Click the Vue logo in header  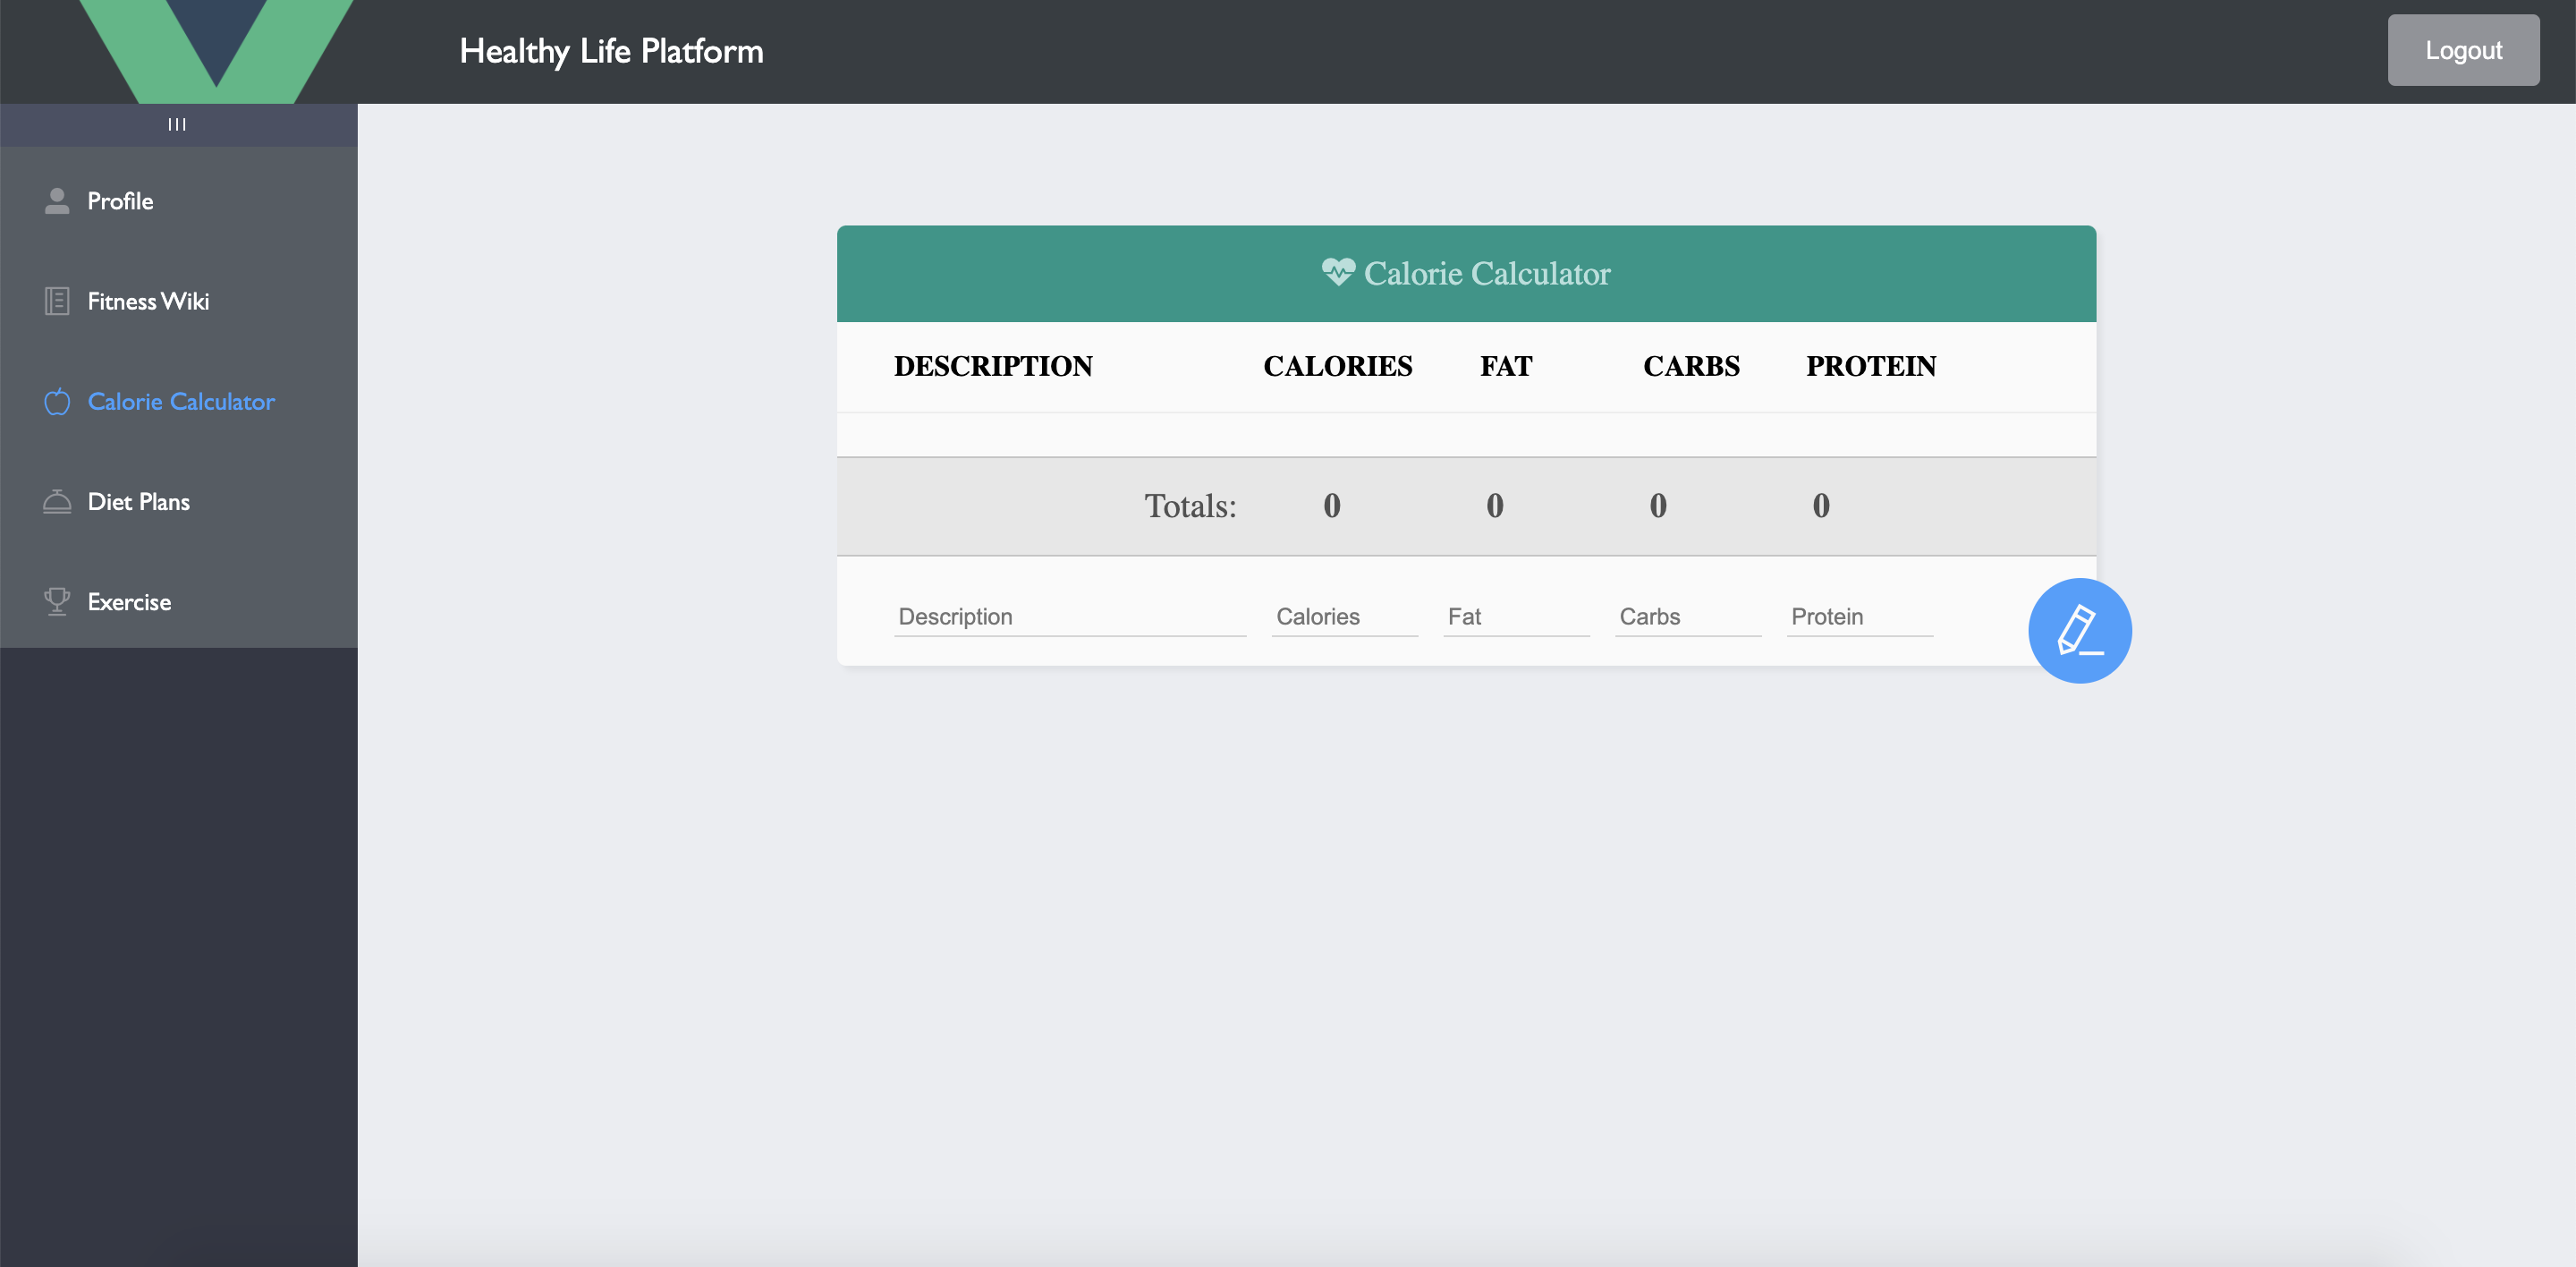click(216, 48)
